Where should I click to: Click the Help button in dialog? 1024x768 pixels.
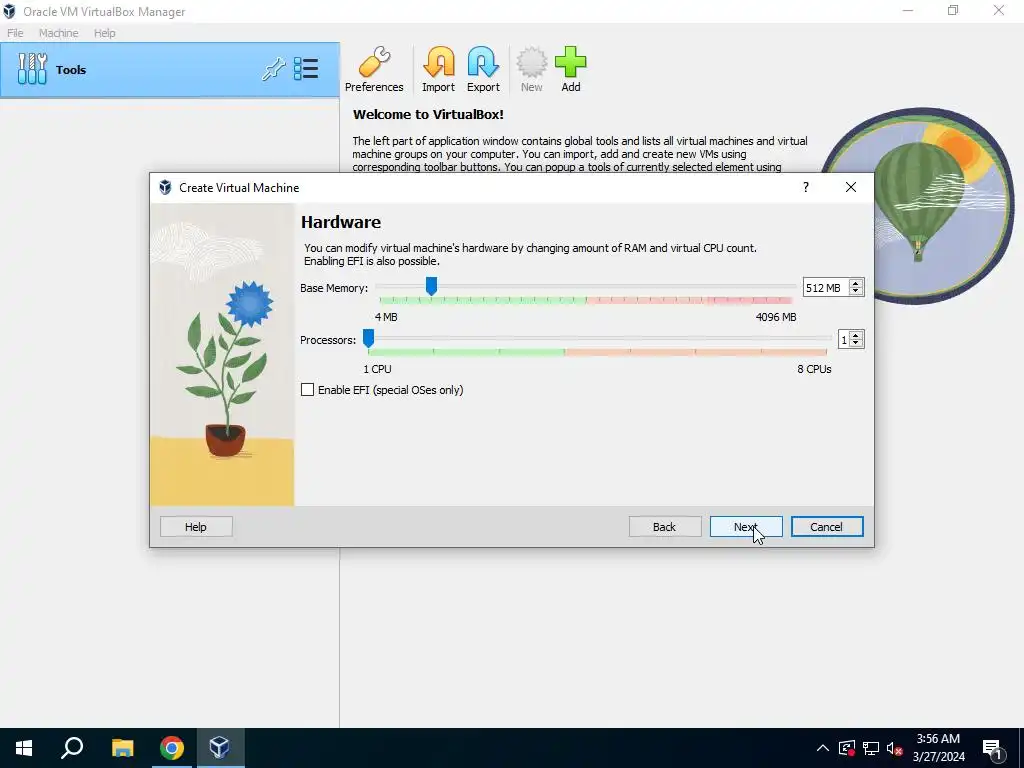pyautogui.click(x=196, y=527)
